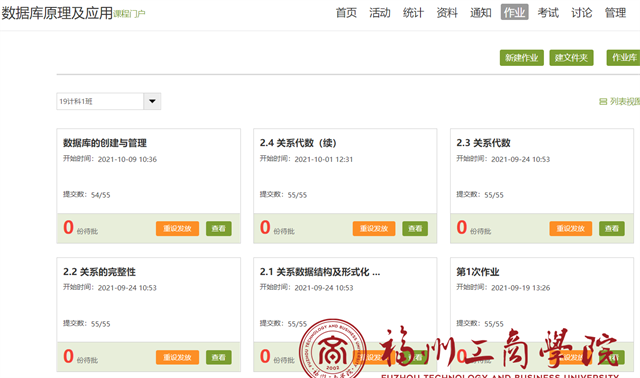
Task: Open the 通知 menu item
Action: pos(480,13)
